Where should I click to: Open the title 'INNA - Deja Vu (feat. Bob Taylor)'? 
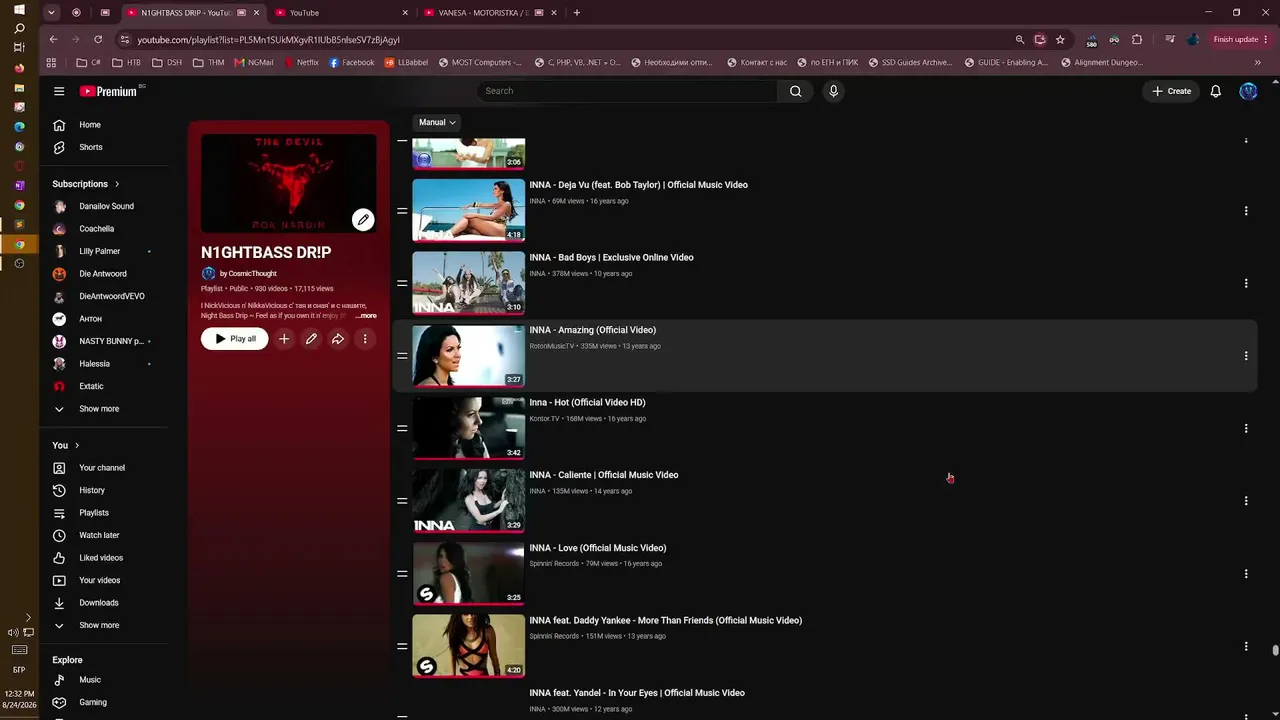[x=639, y=185]
